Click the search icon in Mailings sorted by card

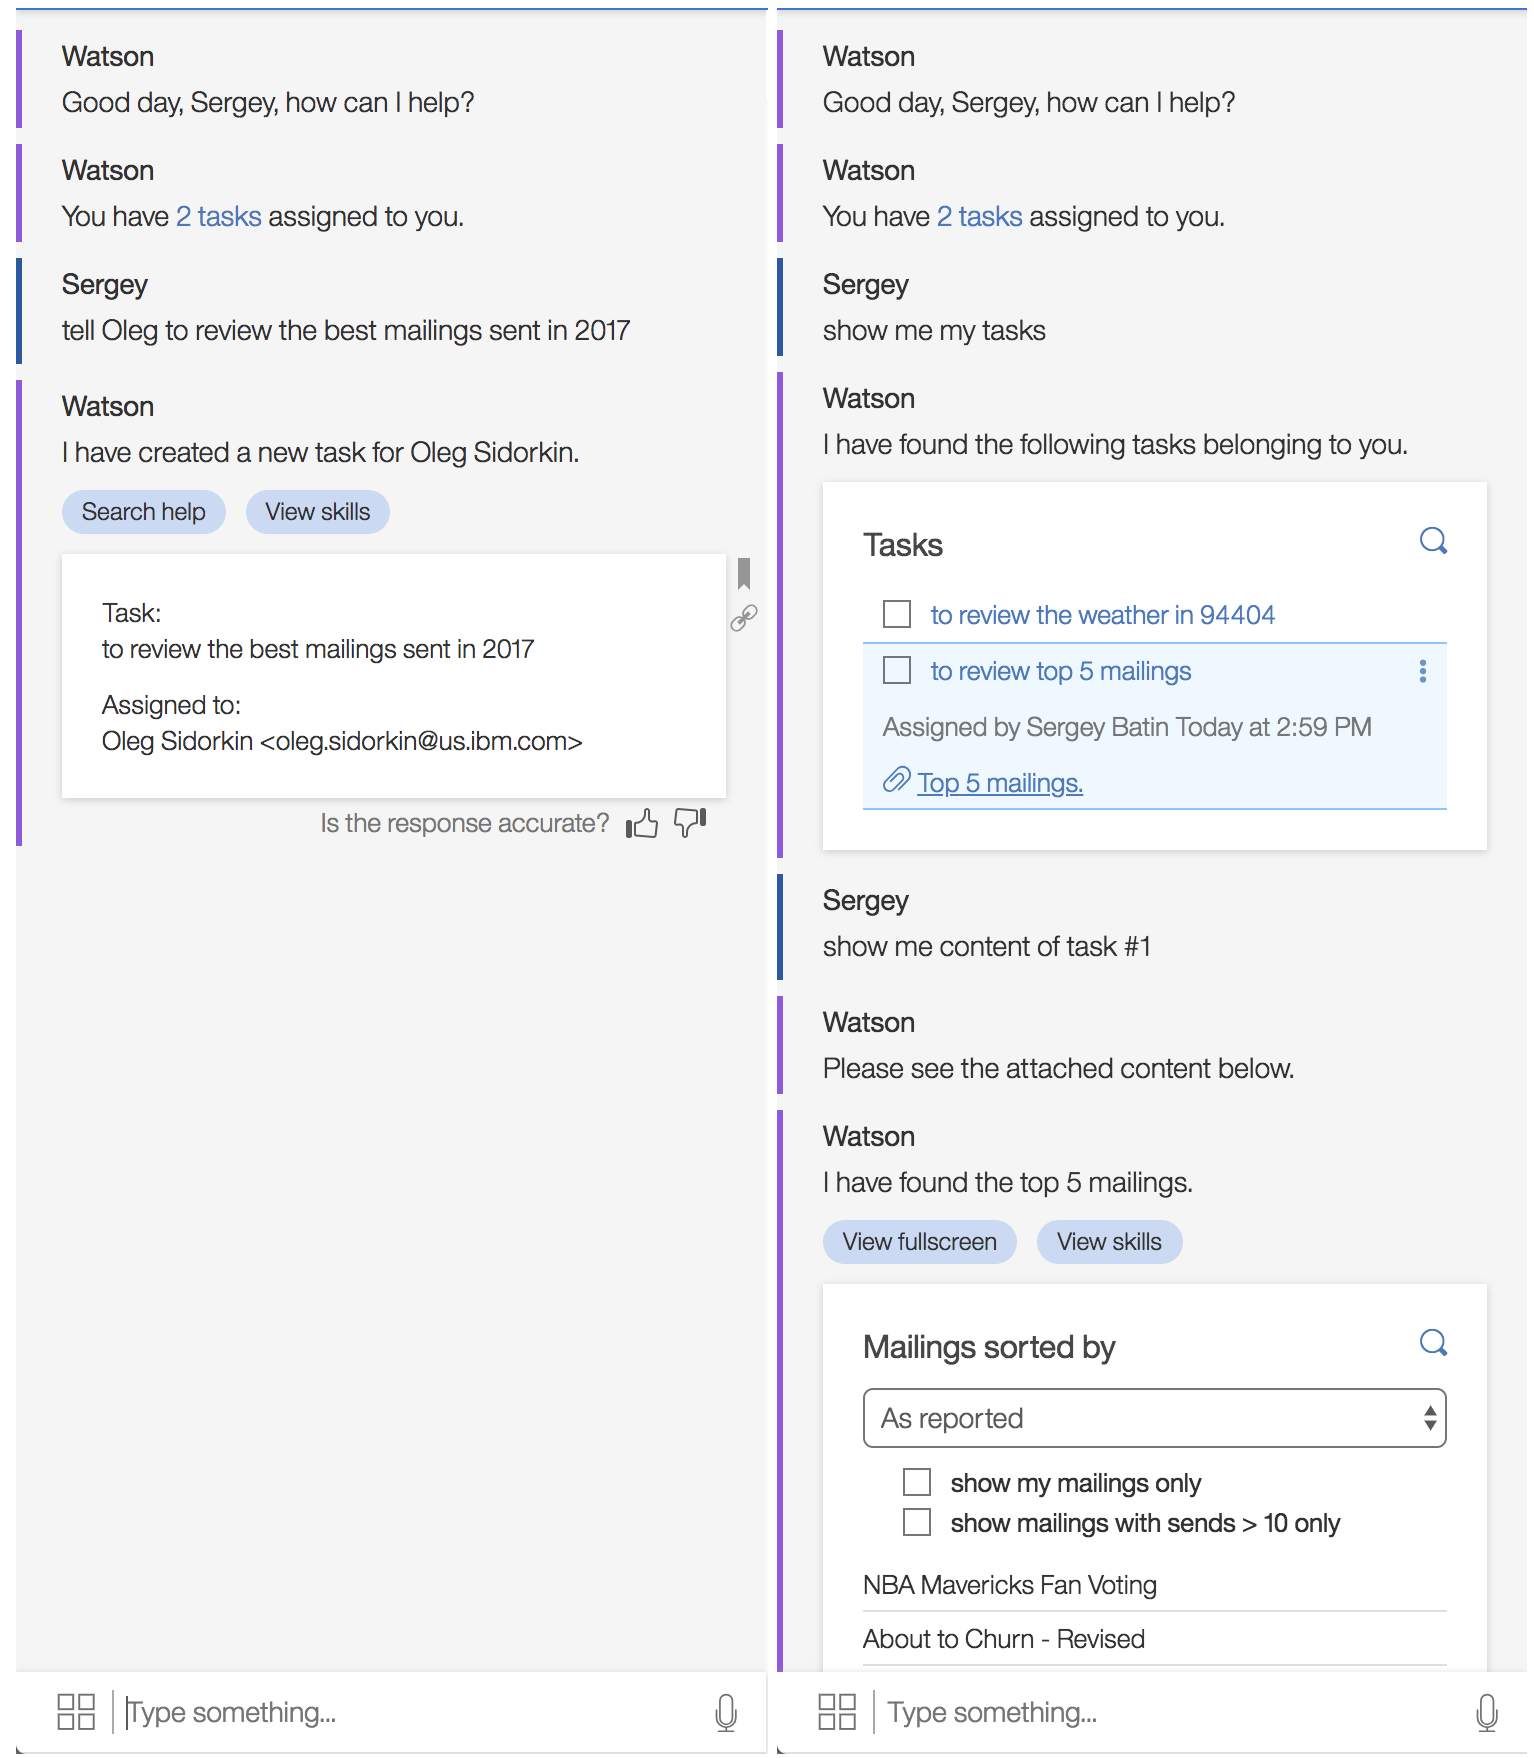1433,1343
